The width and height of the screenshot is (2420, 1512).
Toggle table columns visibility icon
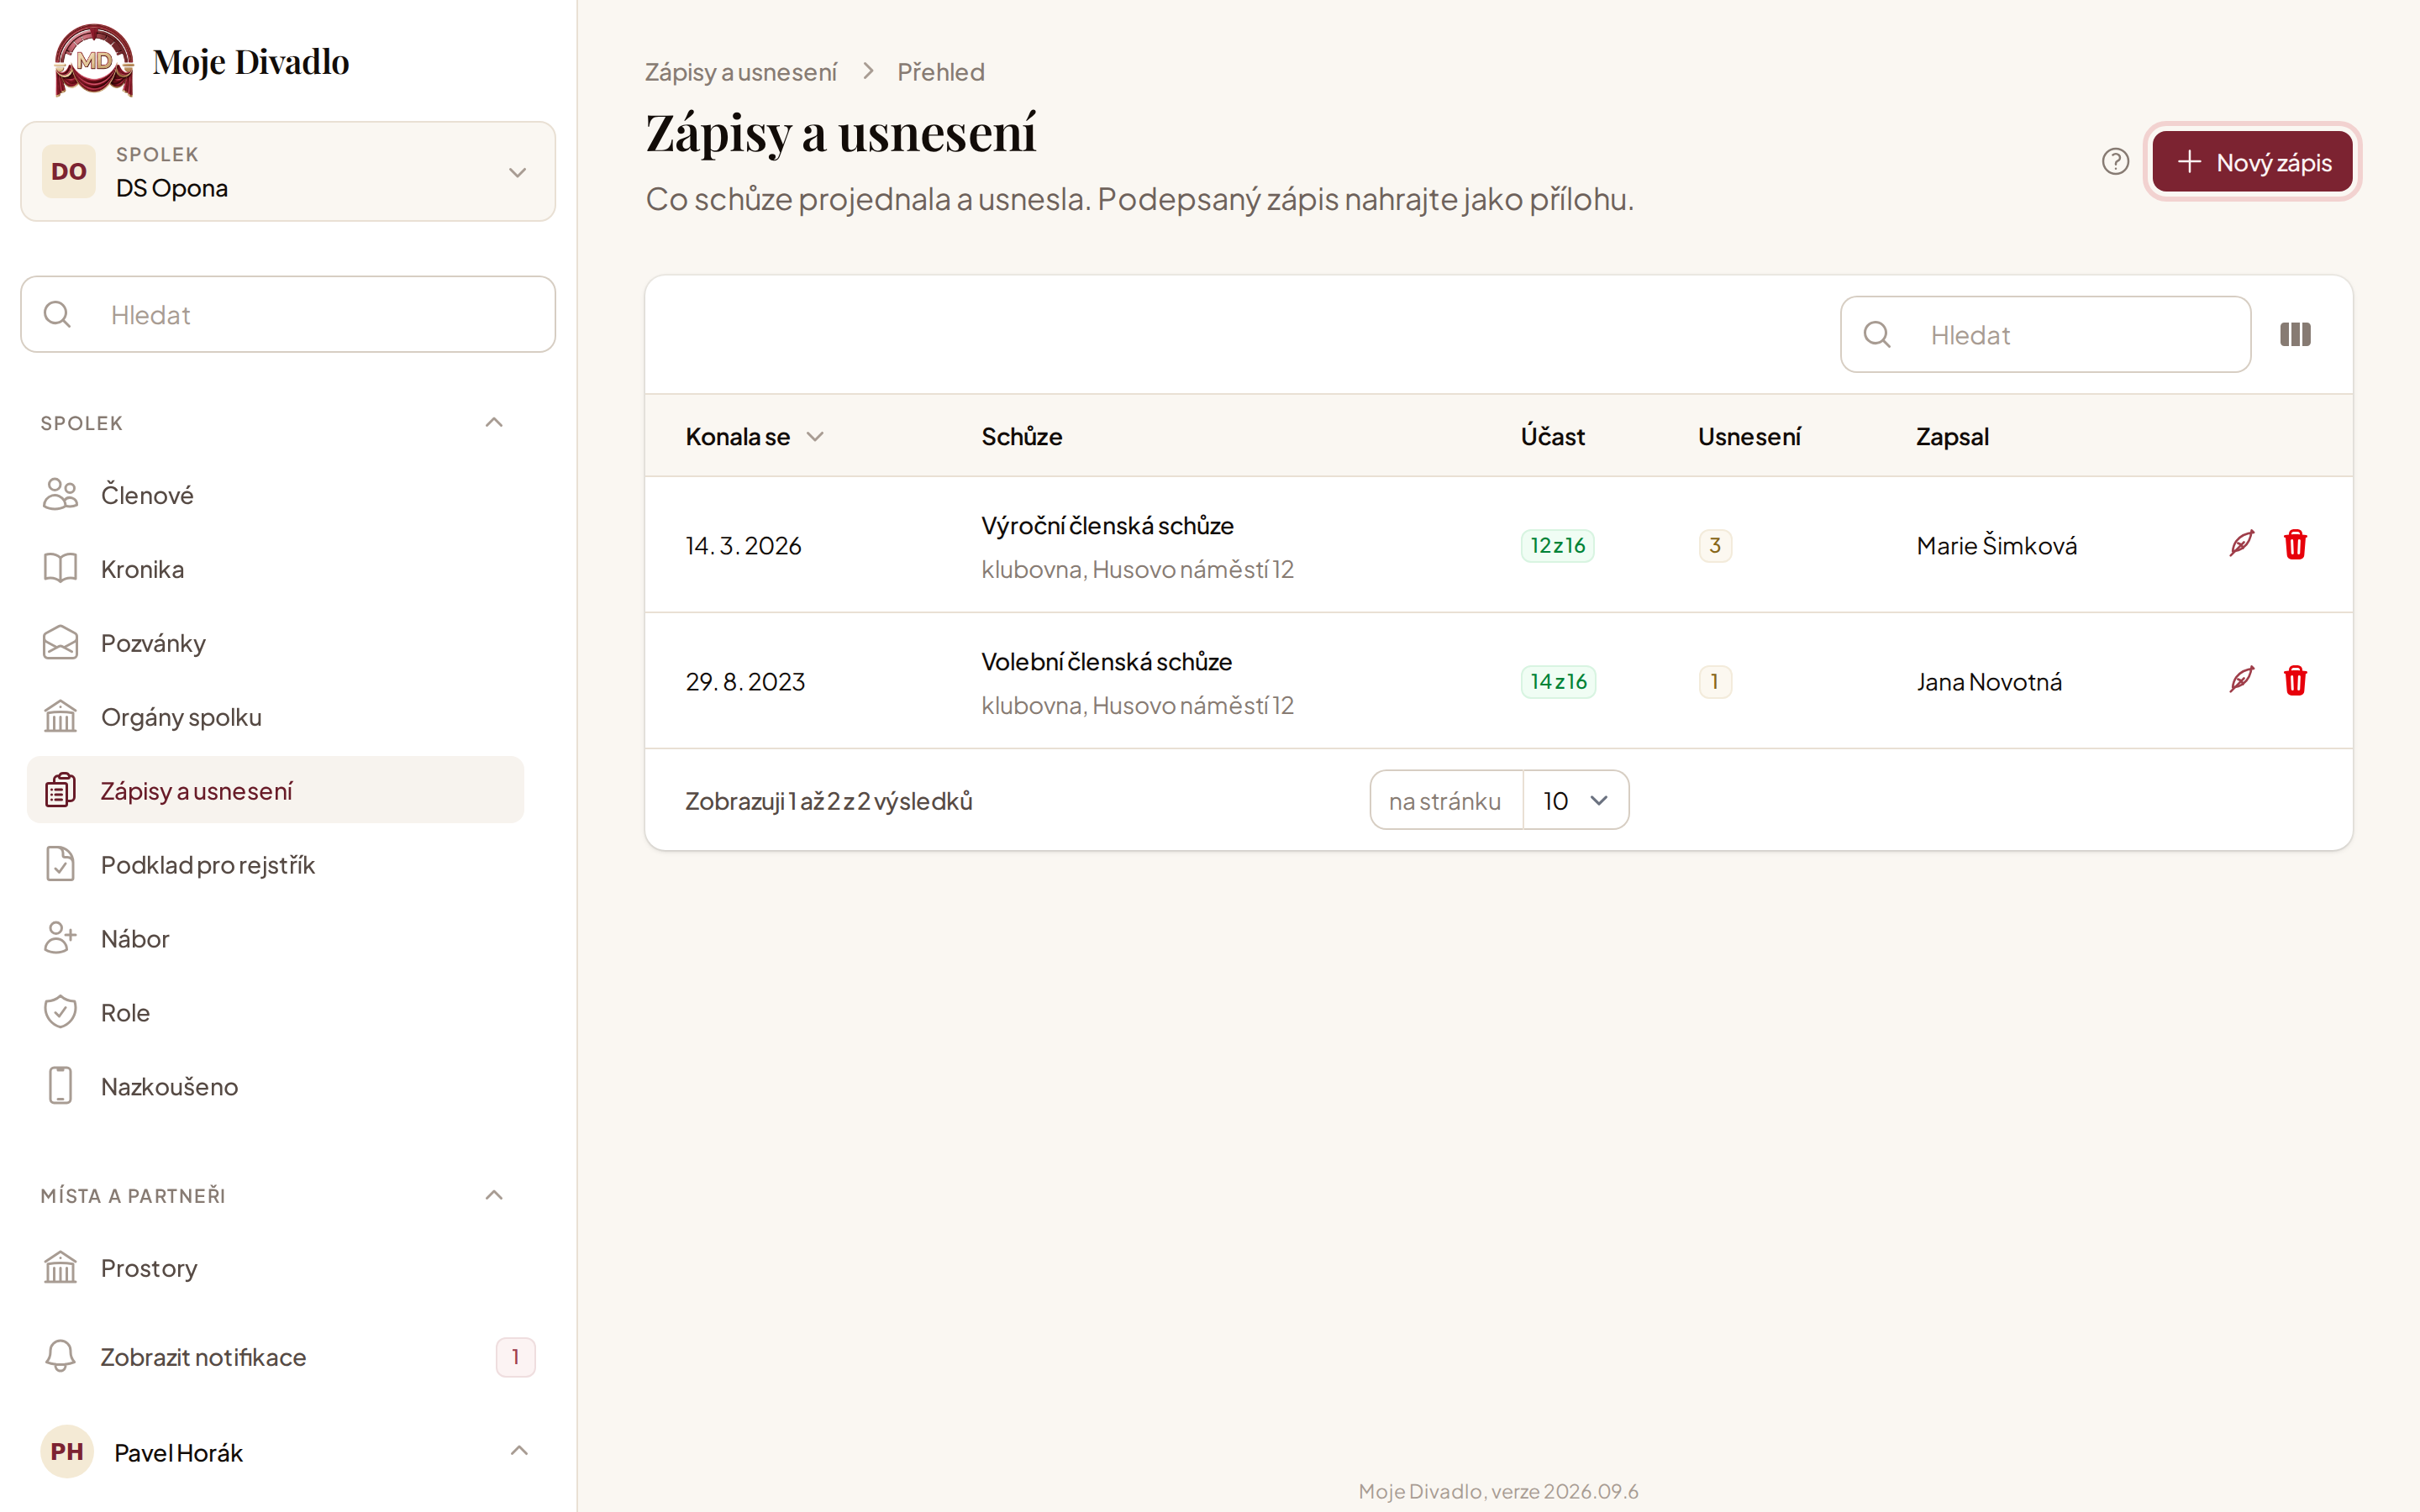coord(2295,334)
